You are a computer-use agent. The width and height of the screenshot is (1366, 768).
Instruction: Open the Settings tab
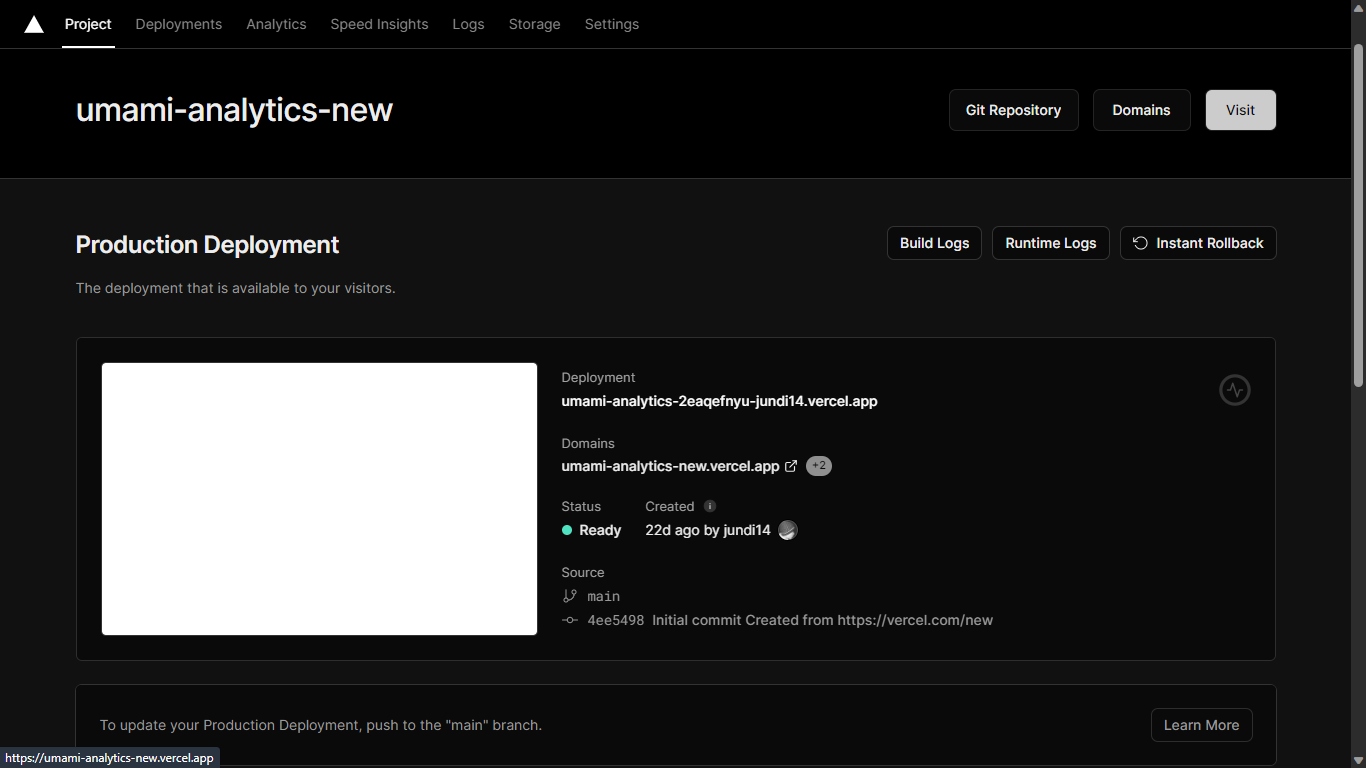pos(612,24)
